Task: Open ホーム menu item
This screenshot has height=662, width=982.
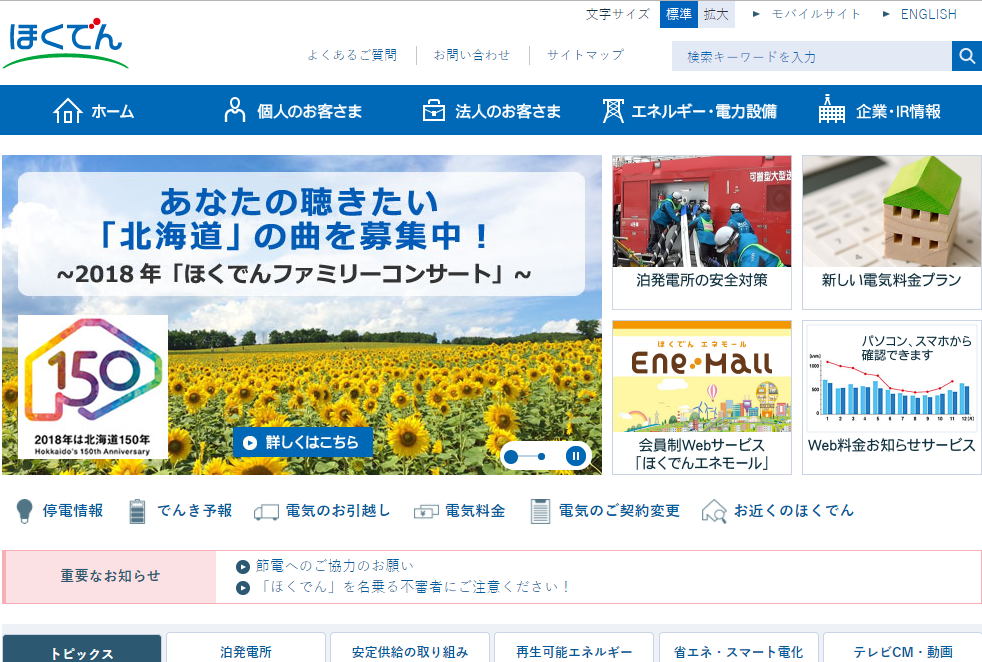Action: (93, 111)
